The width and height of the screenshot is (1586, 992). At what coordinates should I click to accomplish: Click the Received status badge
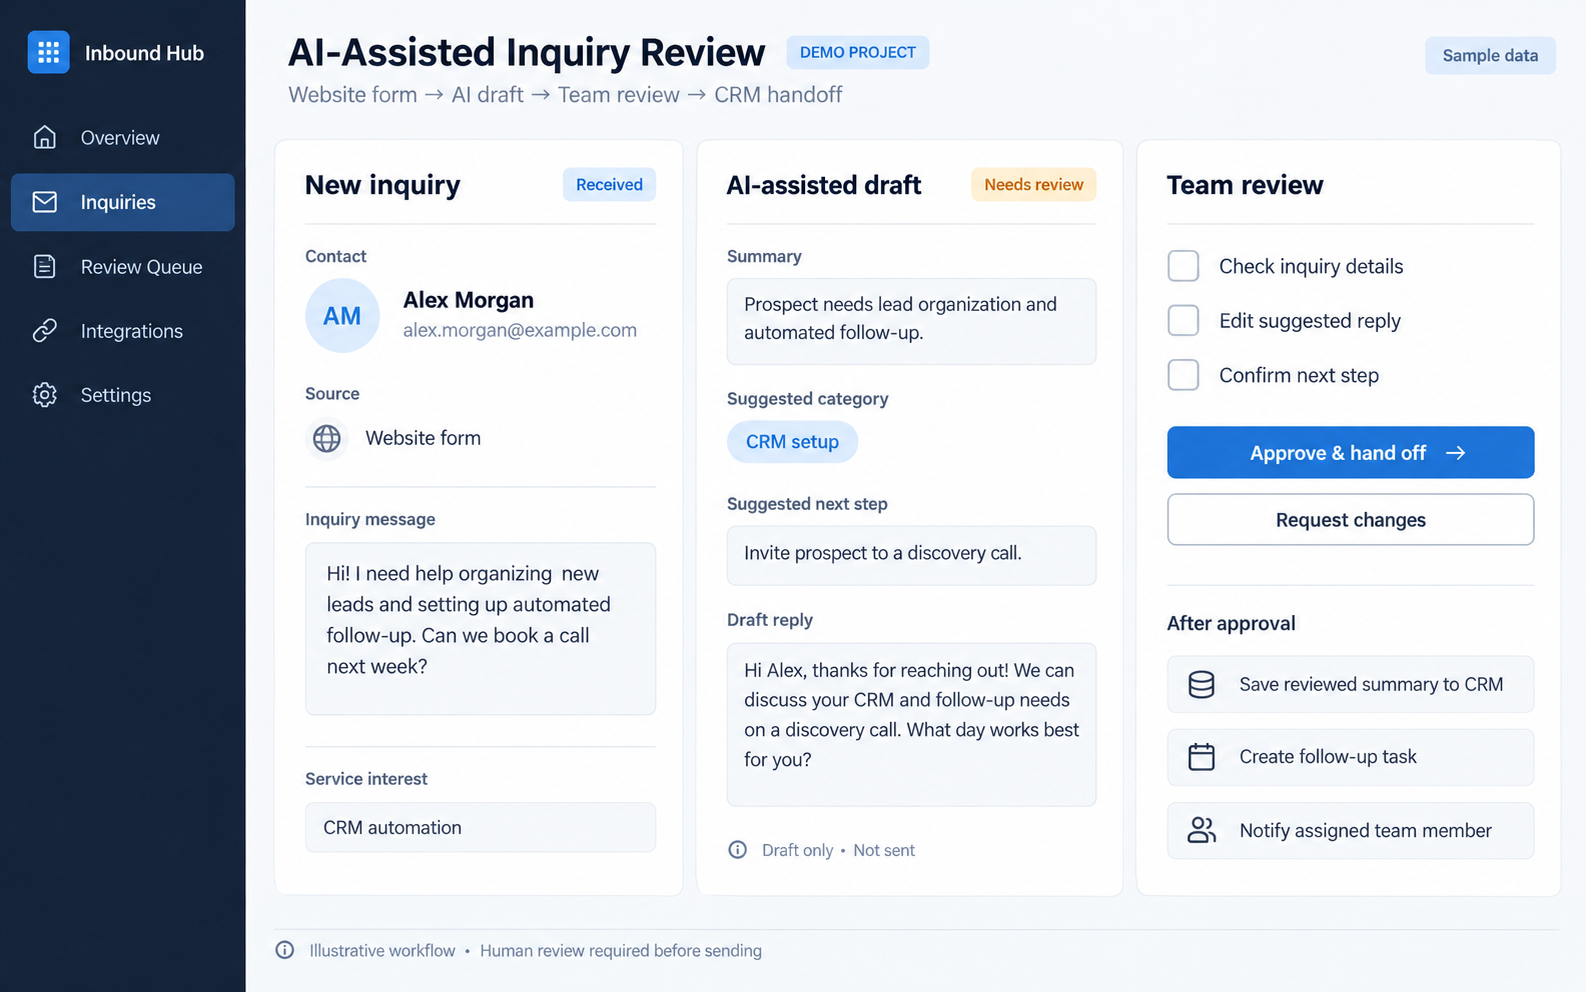coord(609,185)
